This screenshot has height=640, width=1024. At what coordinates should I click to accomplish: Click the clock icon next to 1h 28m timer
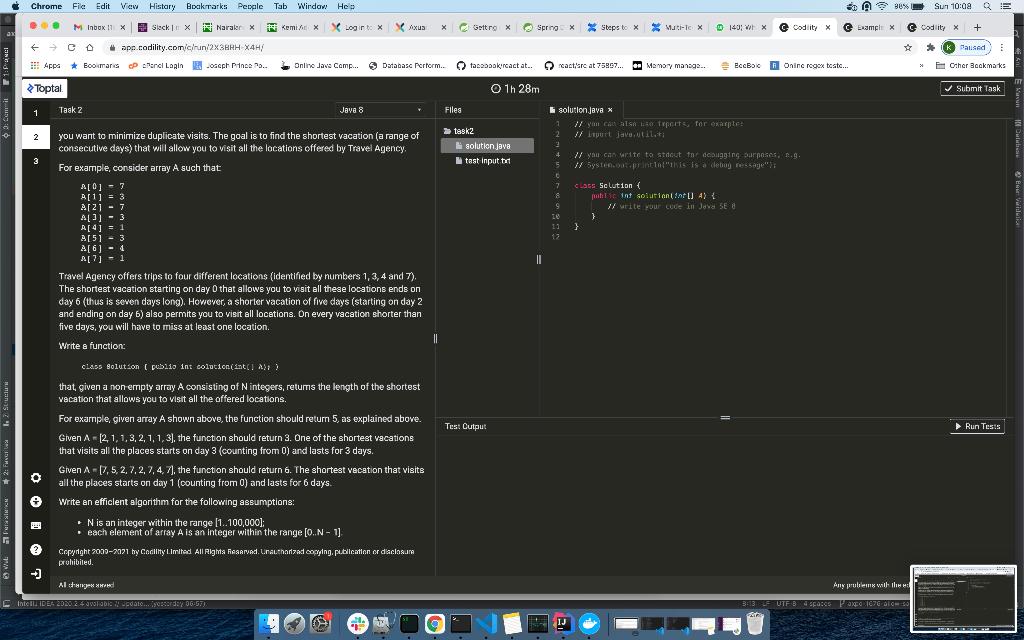pyautogui.click(x=495, y=88)
